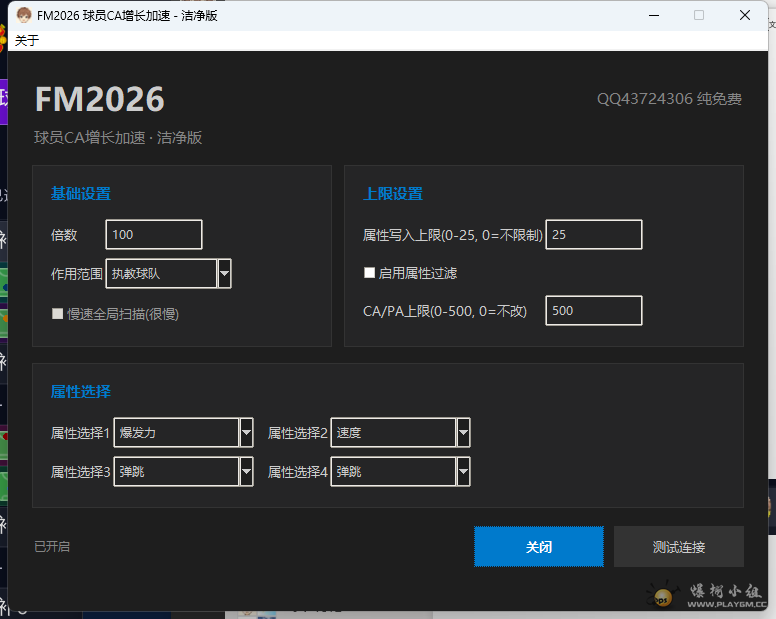Select the 执教球队 combo box
The width and height of the screenshot is (776, 619).
(x=160, y=273)
